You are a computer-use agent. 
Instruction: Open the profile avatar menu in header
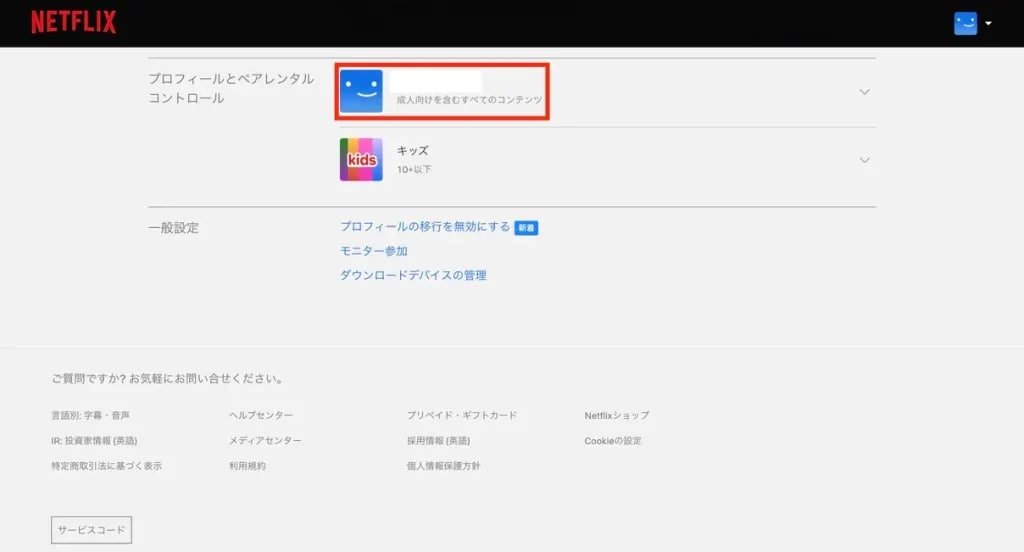coord(965,23)
